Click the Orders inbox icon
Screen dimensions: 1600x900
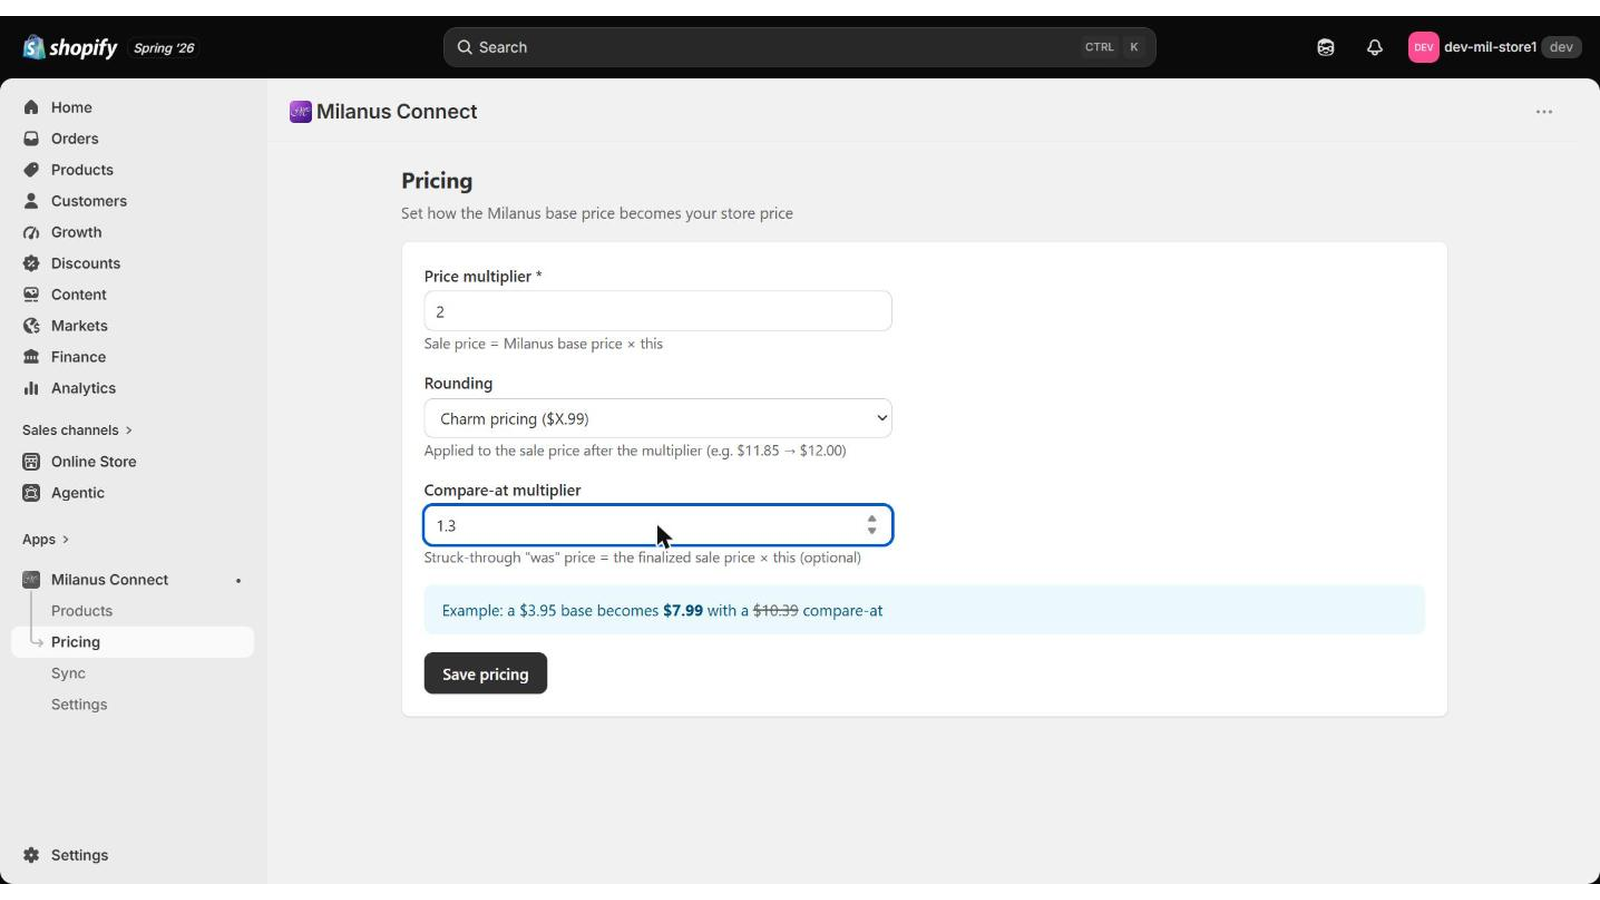31,138
